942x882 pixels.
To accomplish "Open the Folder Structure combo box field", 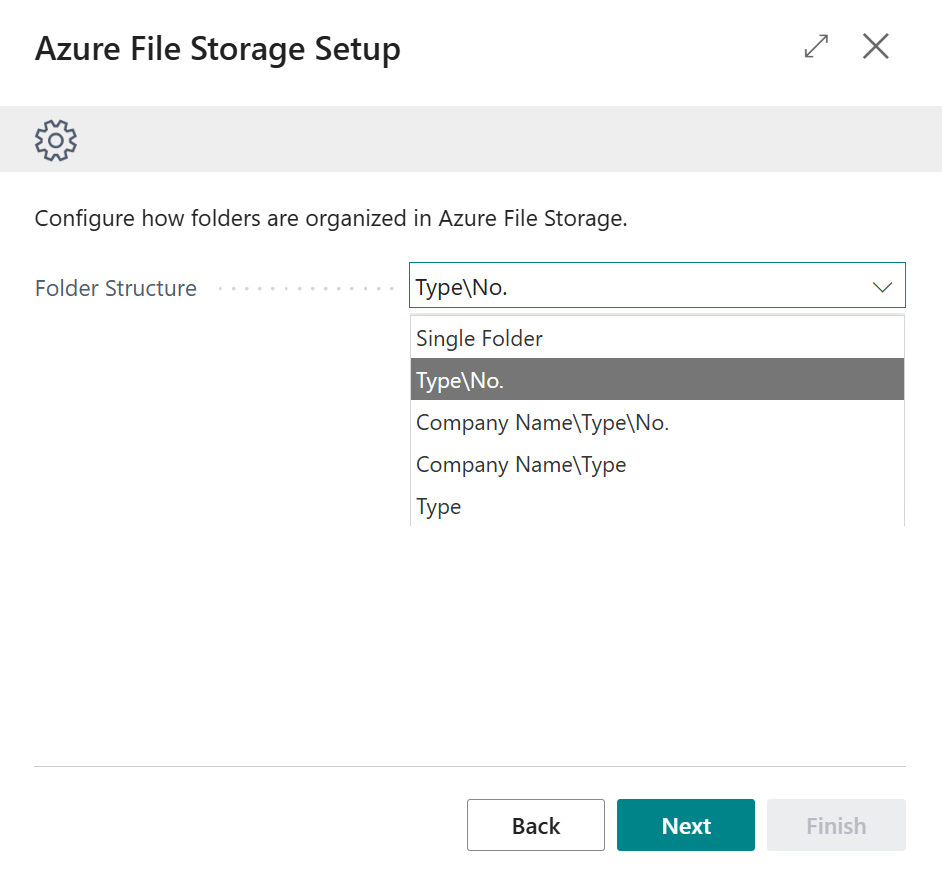I will (640, 287).
